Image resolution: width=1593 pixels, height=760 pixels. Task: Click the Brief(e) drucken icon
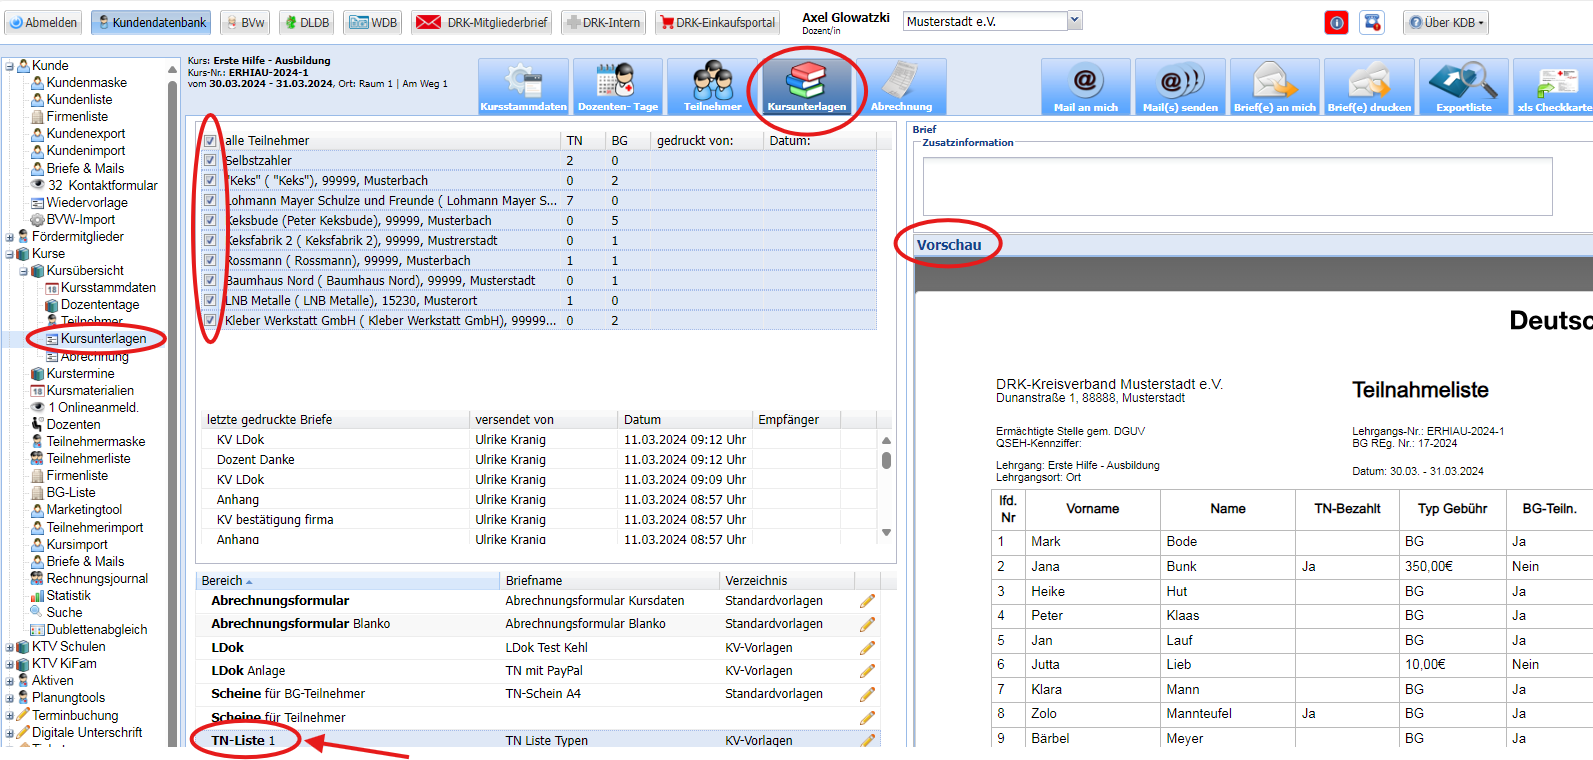click(x=1369, y=86)
